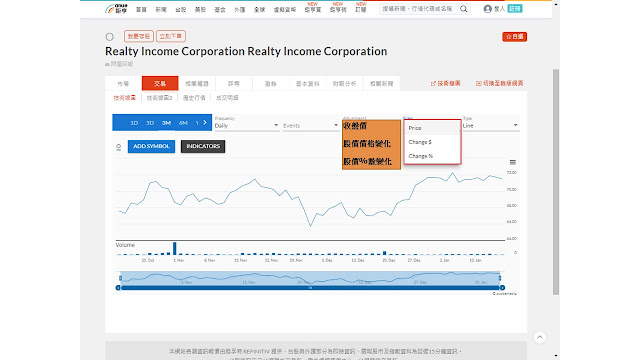640x360 pixels.
Task: Select the 1D range button
Action: (134, 122)
